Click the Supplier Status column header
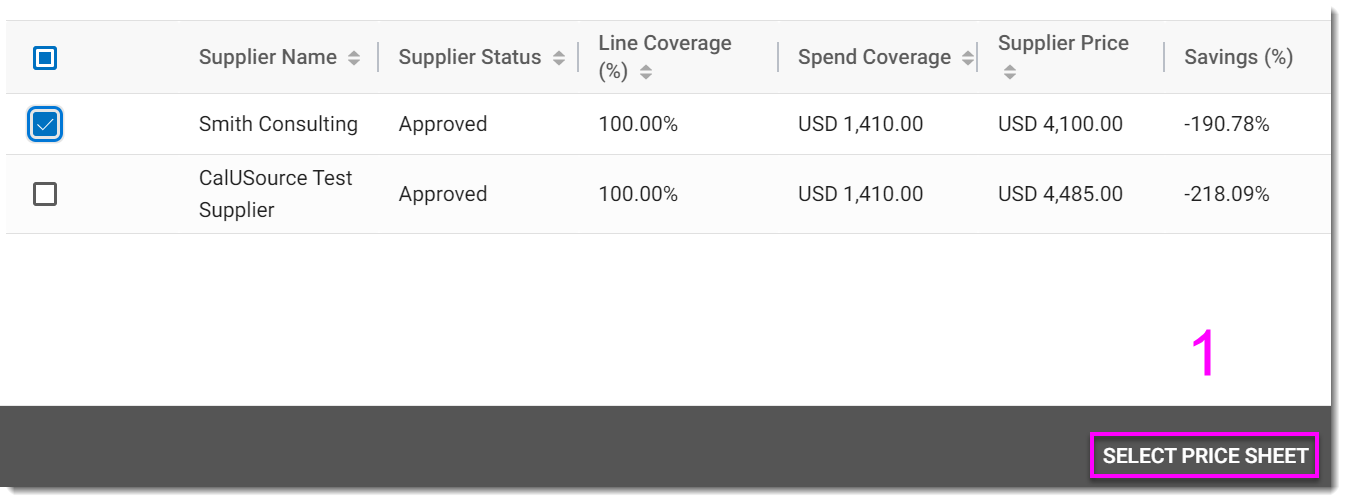Viewport: 1346px width, 502px height. [469, 57]
